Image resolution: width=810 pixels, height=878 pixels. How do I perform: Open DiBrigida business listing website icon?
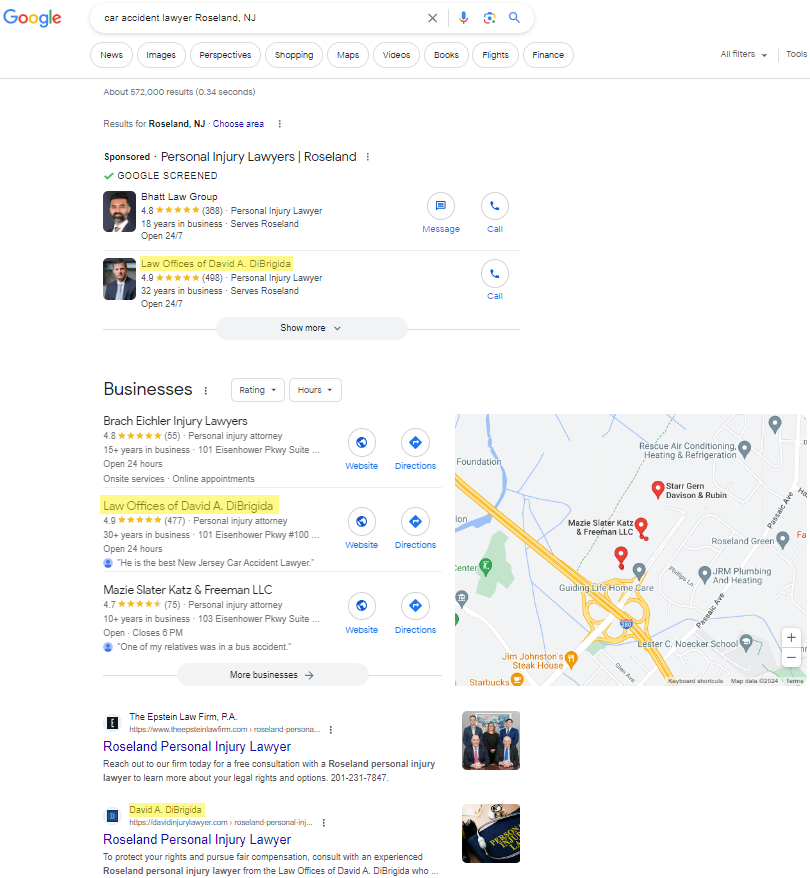pyautogui.click(x=362, y=521)
